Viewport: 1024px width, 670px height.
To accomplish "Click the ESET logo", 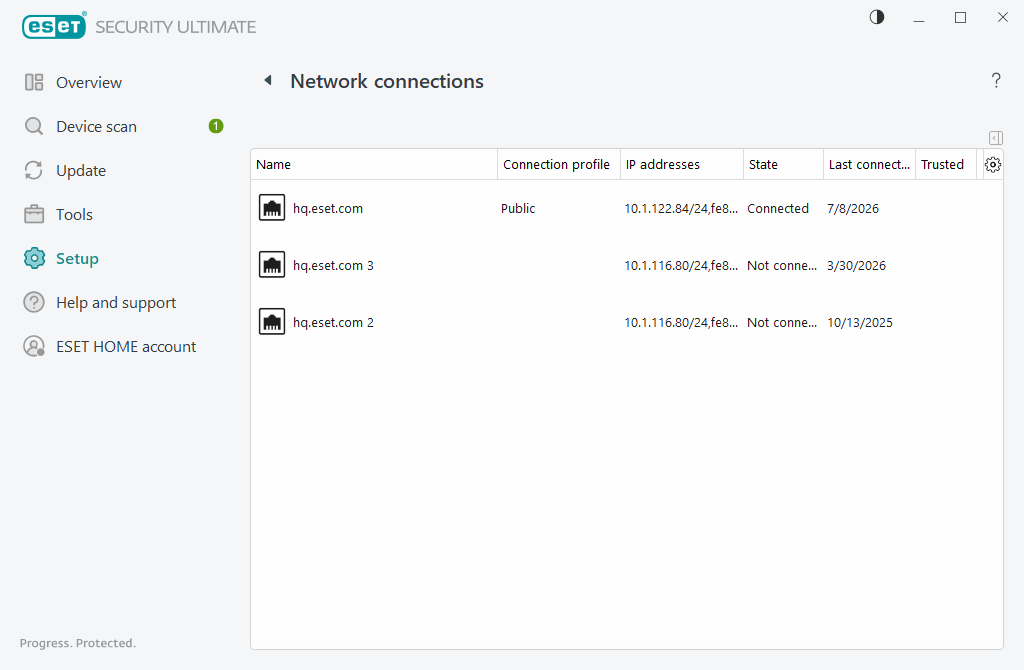I will point(54,26).
